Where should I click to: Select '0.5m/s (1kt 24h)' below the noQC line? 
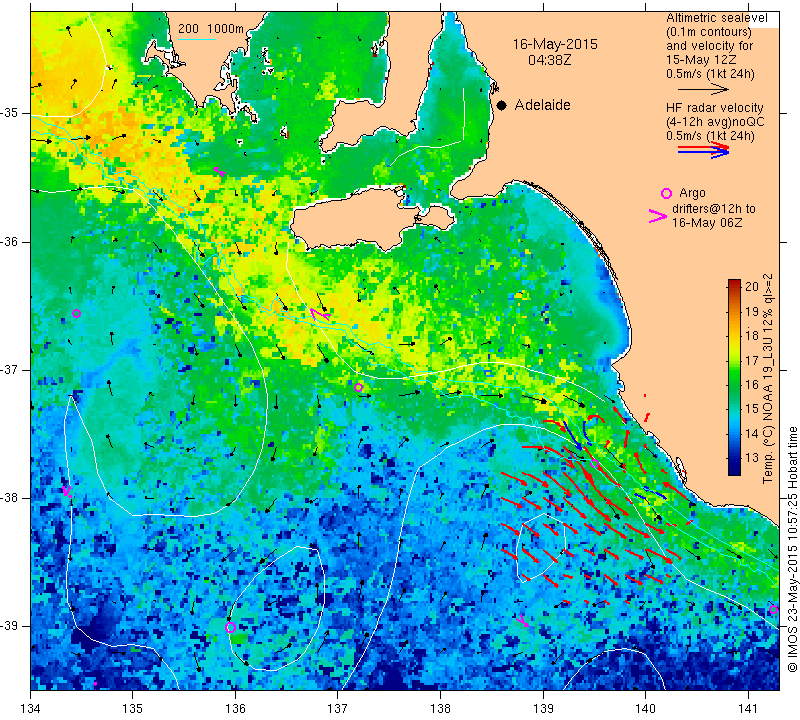pyautogui.click(x=710, y=136)
